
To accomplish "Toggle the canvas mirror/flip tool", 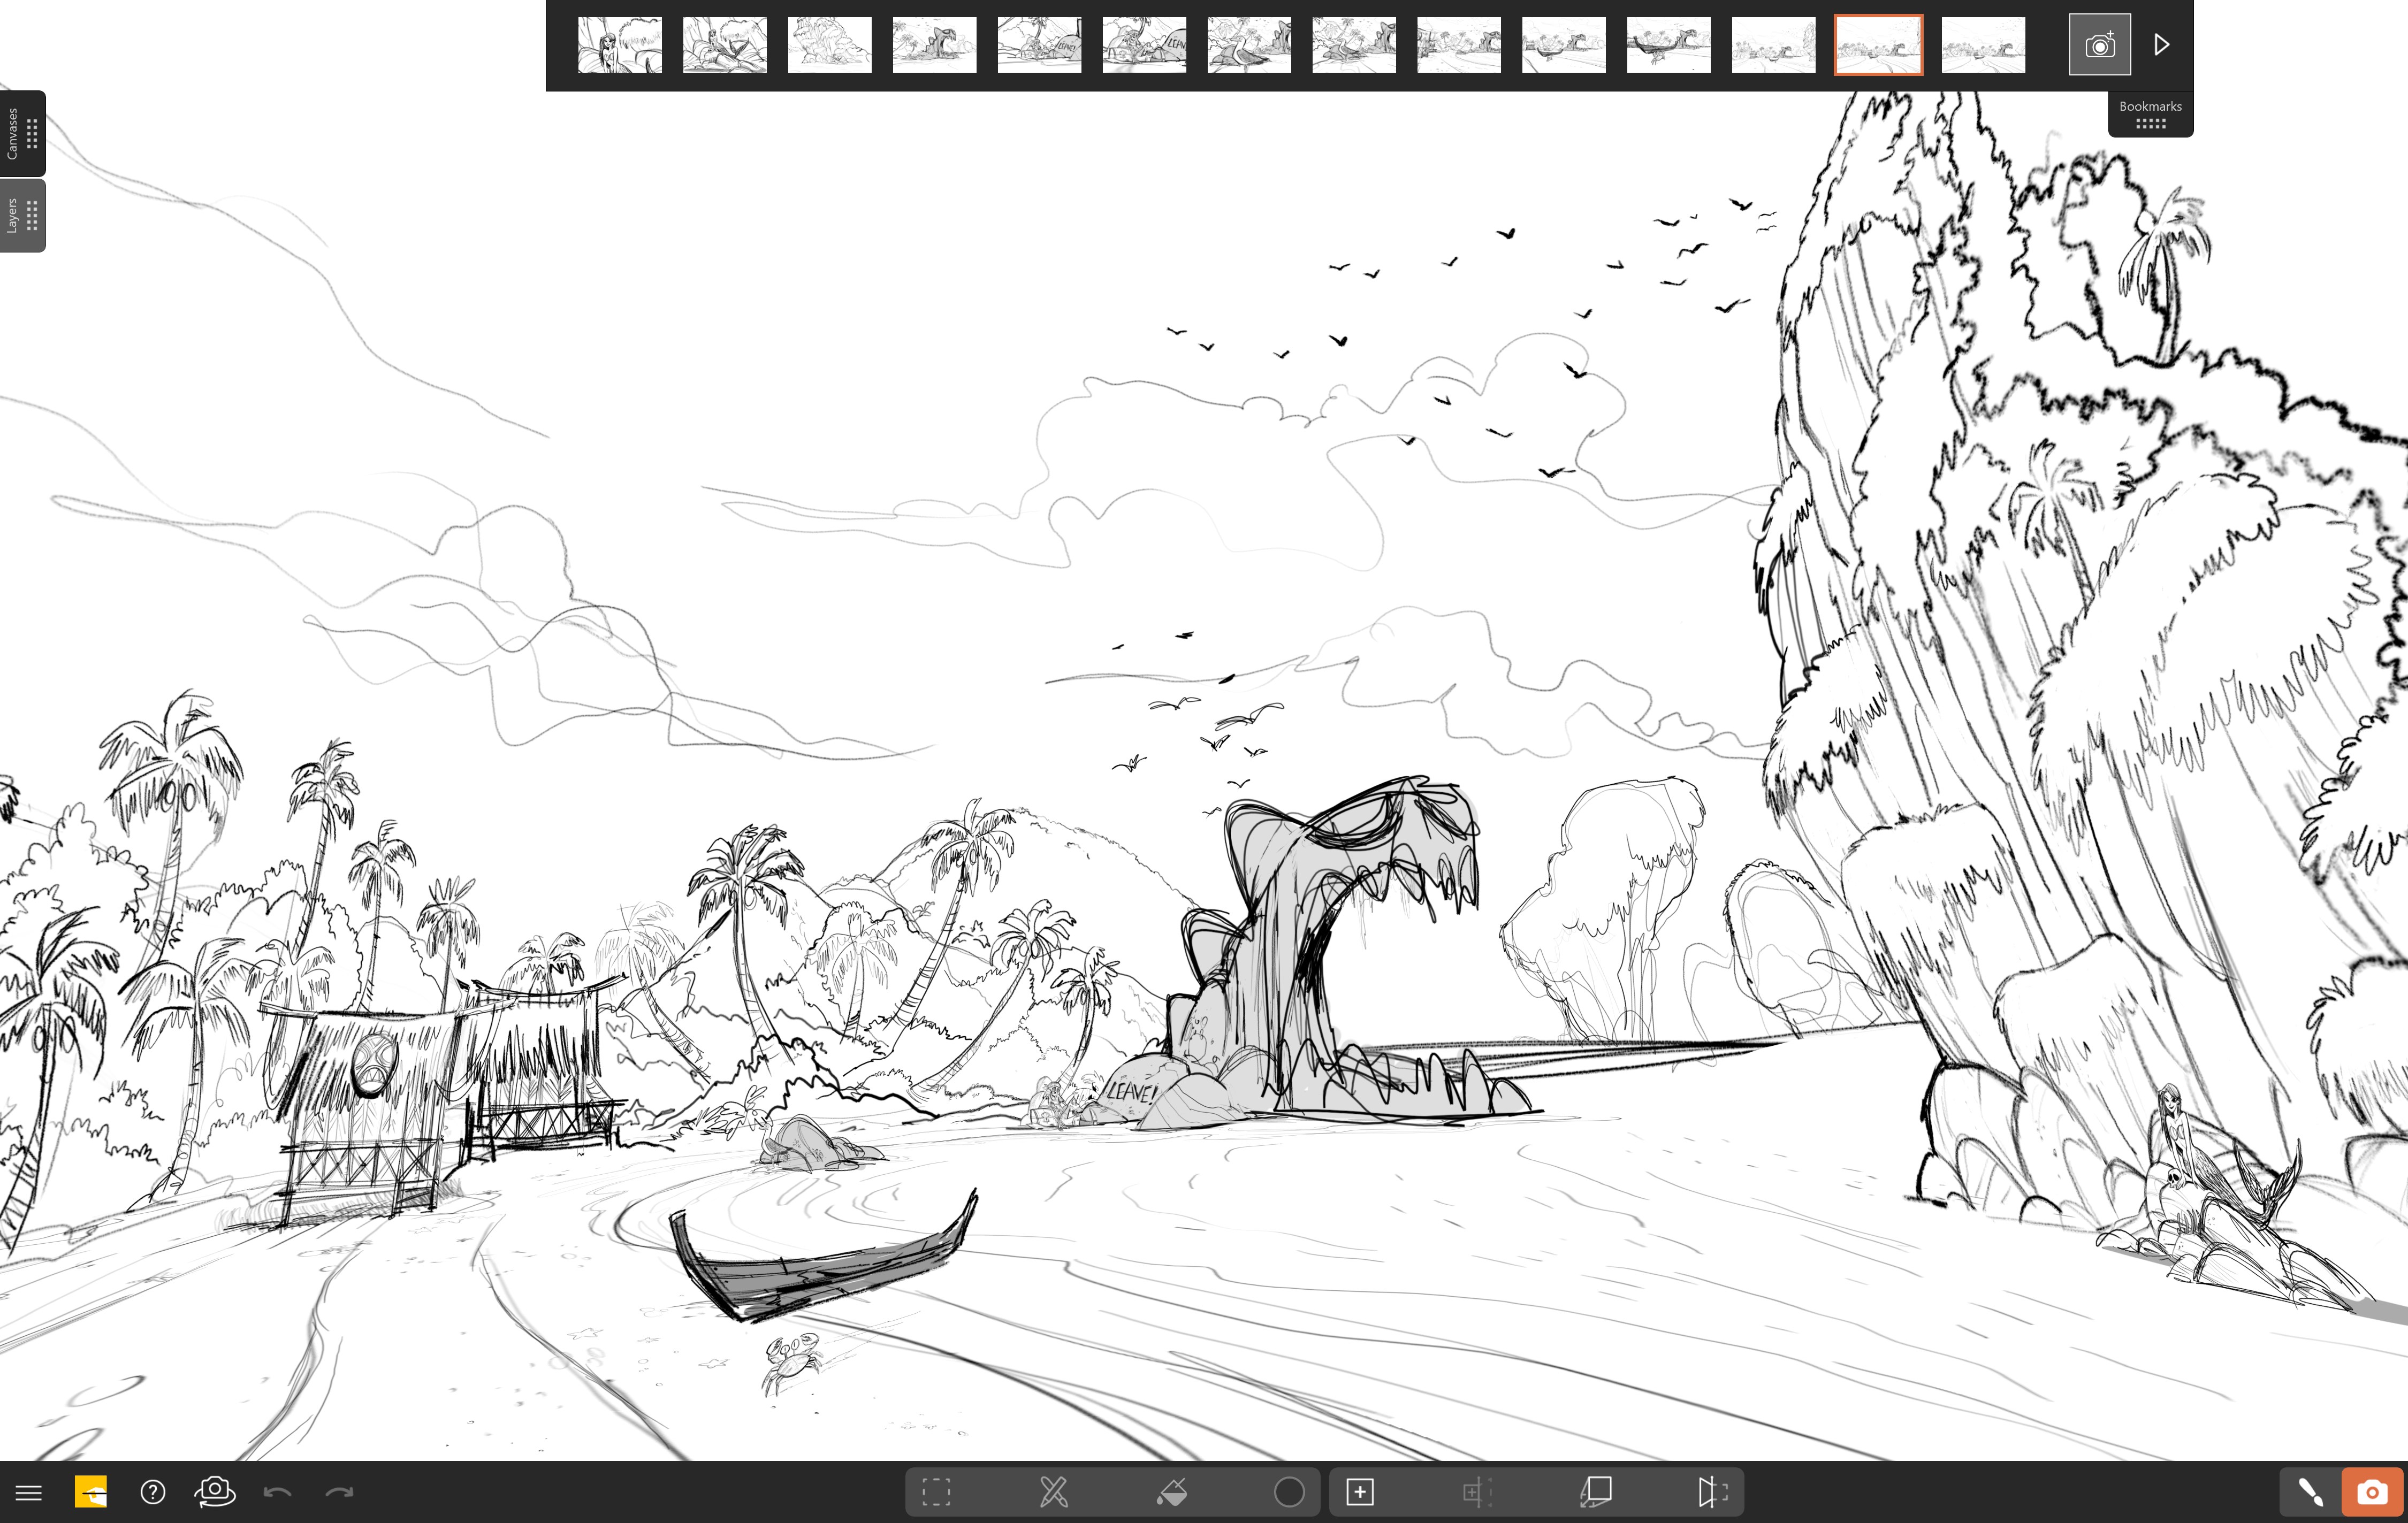I will coord(1713,1491).
